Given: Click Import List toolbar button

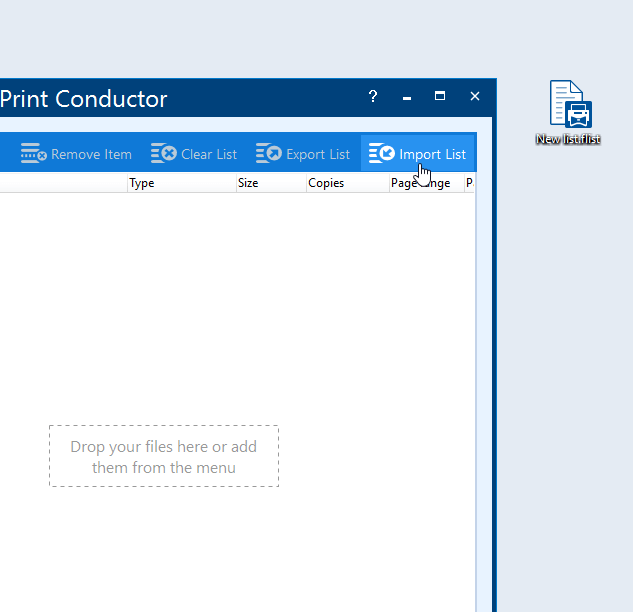Looking at the screenshot, I should [417, 154].
